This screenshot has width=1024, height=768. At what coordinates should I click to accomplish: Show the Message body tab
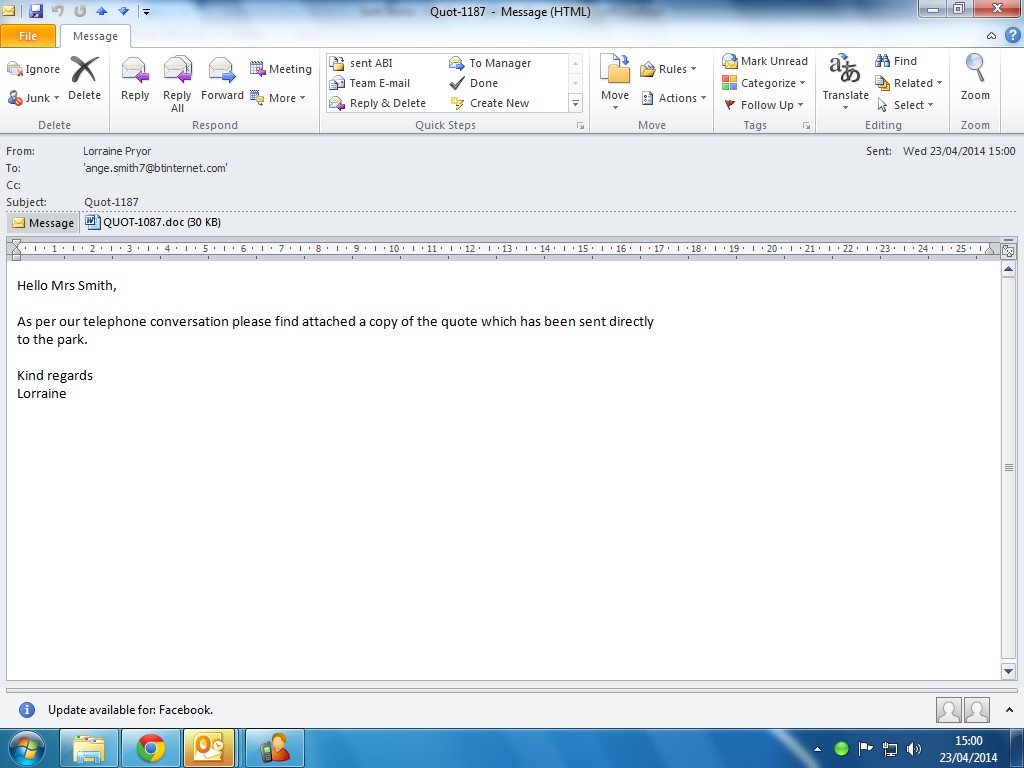click(x=43, y=223)
